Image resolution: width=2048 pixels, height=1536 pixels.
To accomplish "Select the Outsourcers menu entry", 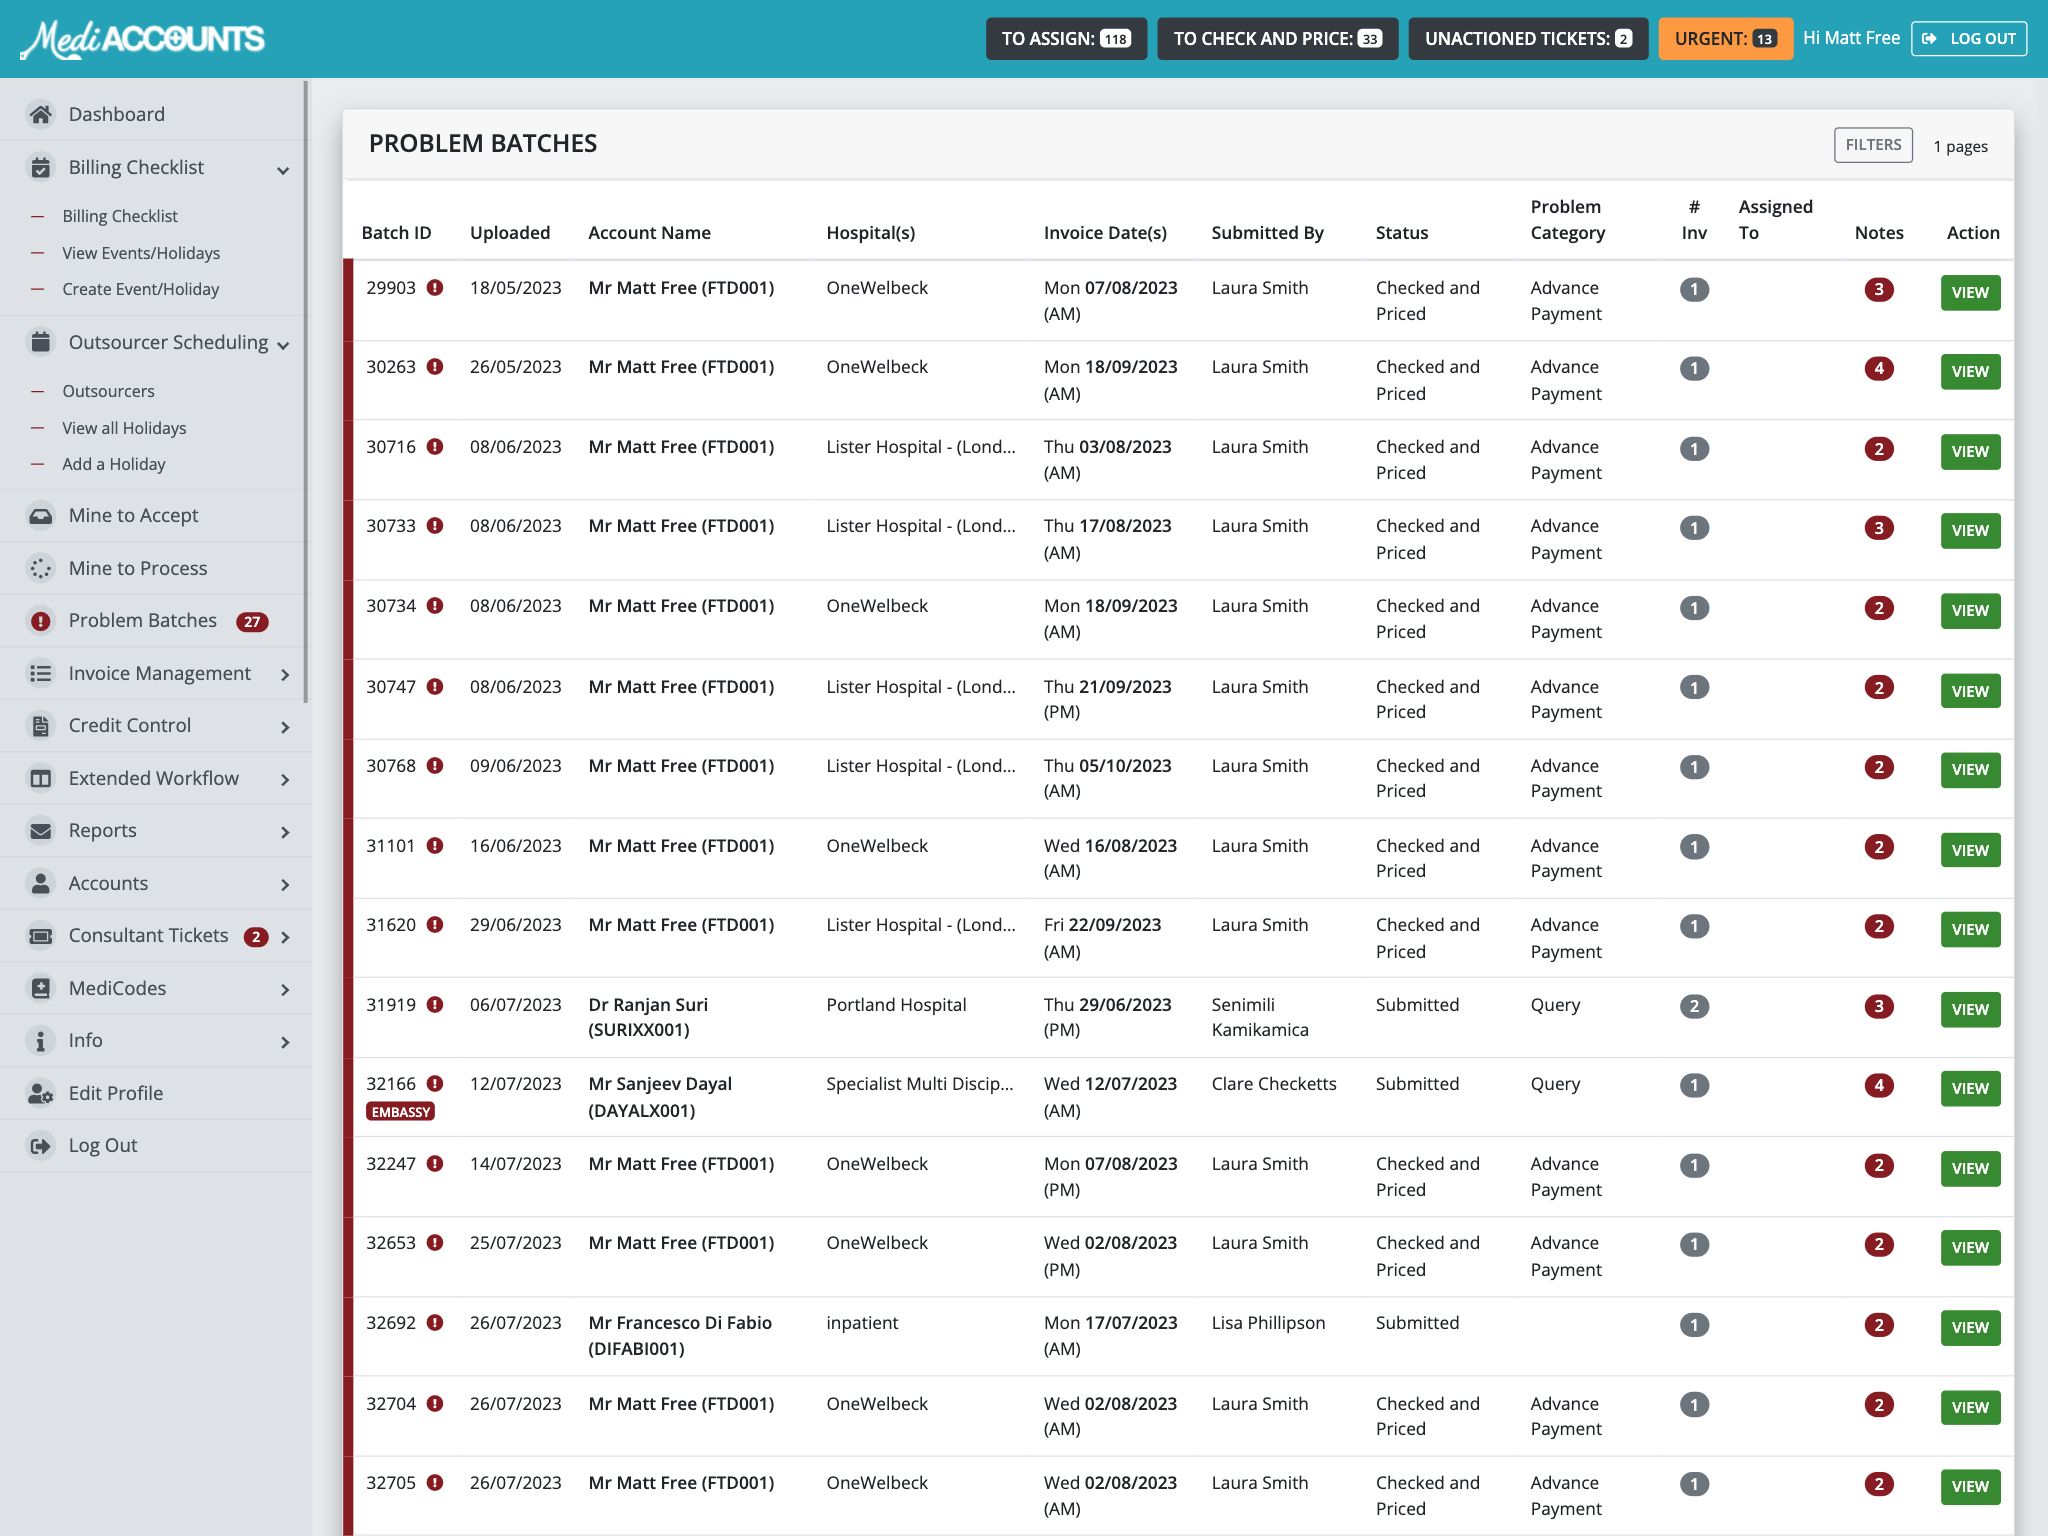I will click(x=108, y=391).
